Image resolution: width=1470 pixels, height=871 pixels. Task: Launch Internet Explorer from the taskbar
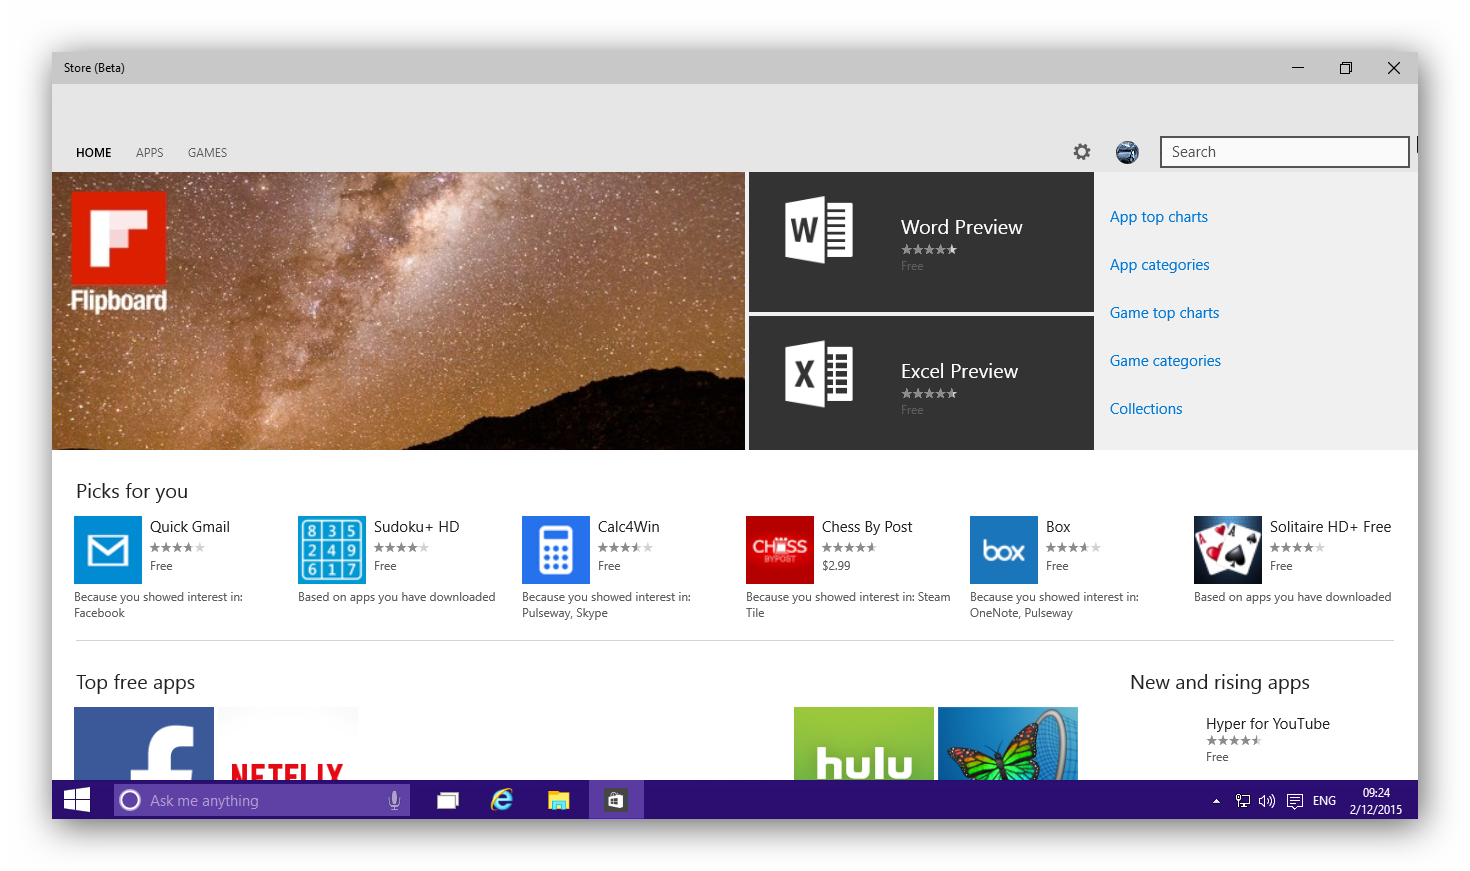(502, 800)
